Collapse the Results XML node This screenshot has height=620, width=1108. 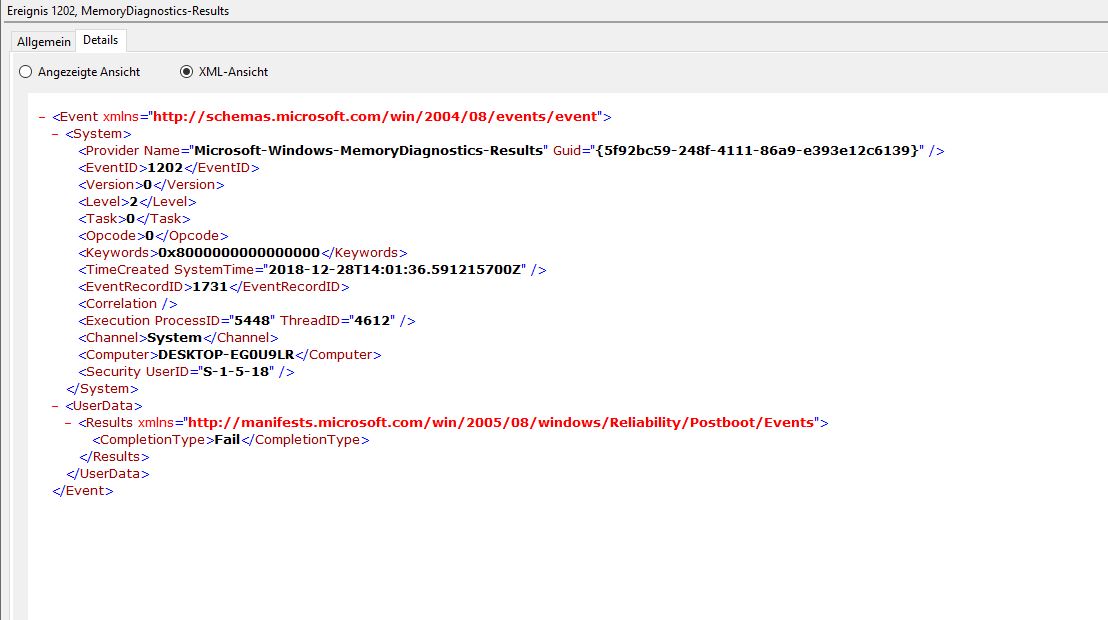[69, 423]
